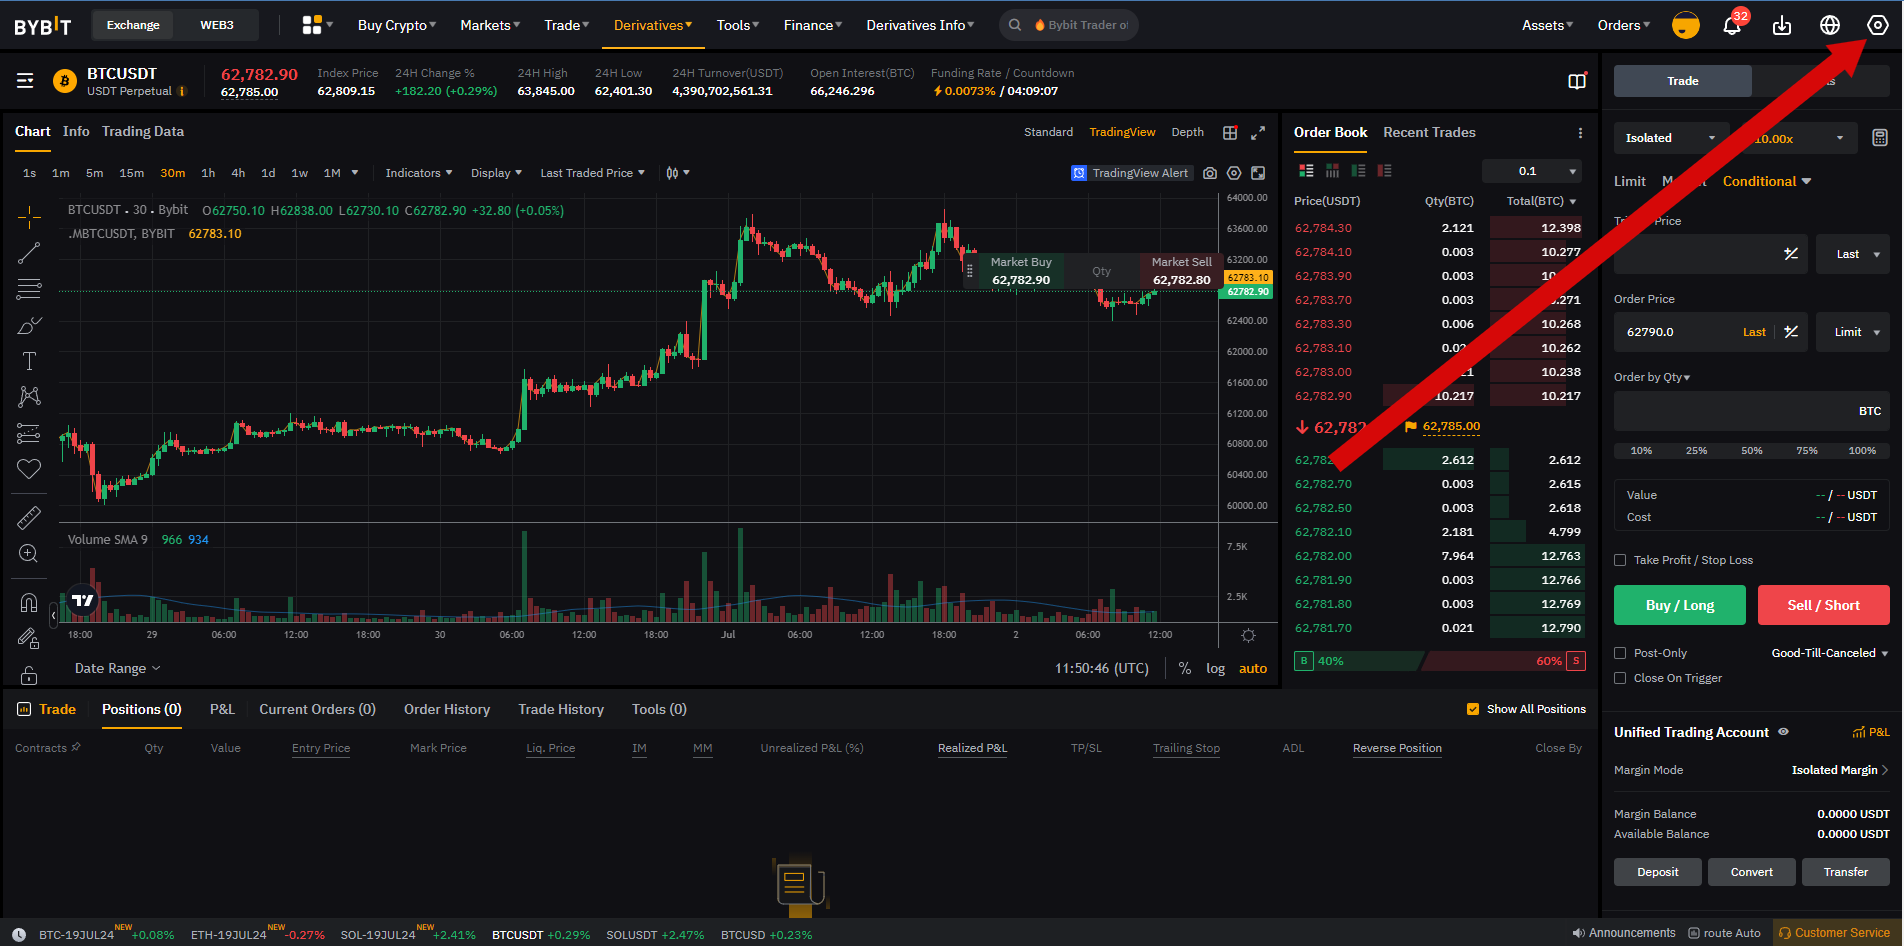The height and width of the screenshot is (946, 1904).
Task: Switch to Recent Trades tab
Action: [x=1429, y=132]
